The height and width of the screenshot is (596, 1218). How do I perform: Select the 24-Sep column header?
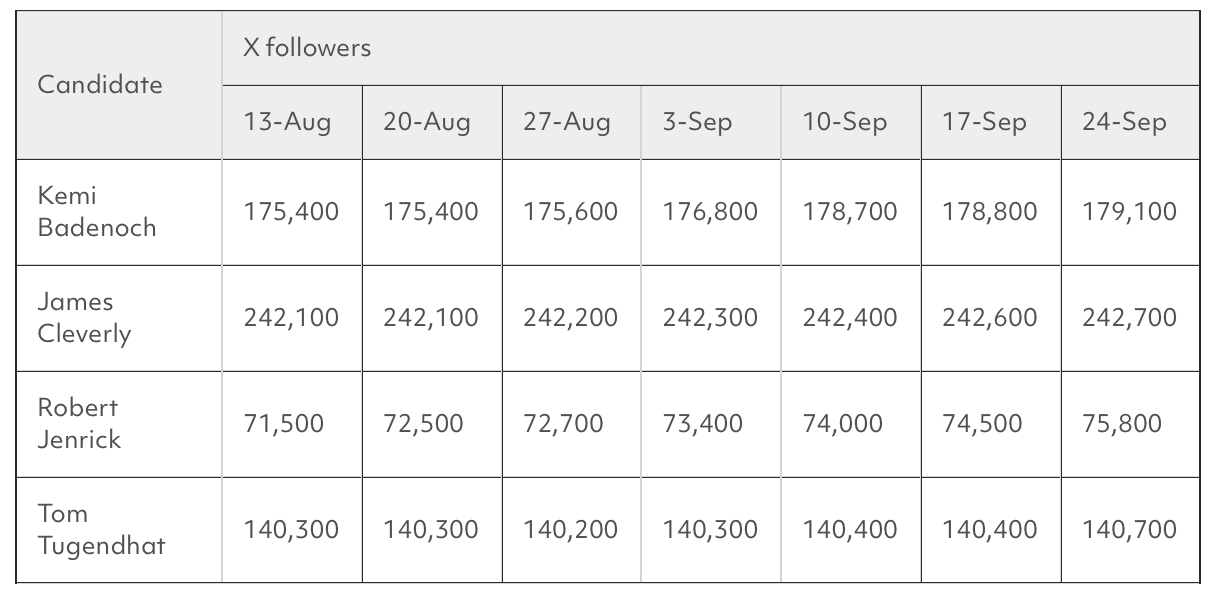[x=1124, y=123]
